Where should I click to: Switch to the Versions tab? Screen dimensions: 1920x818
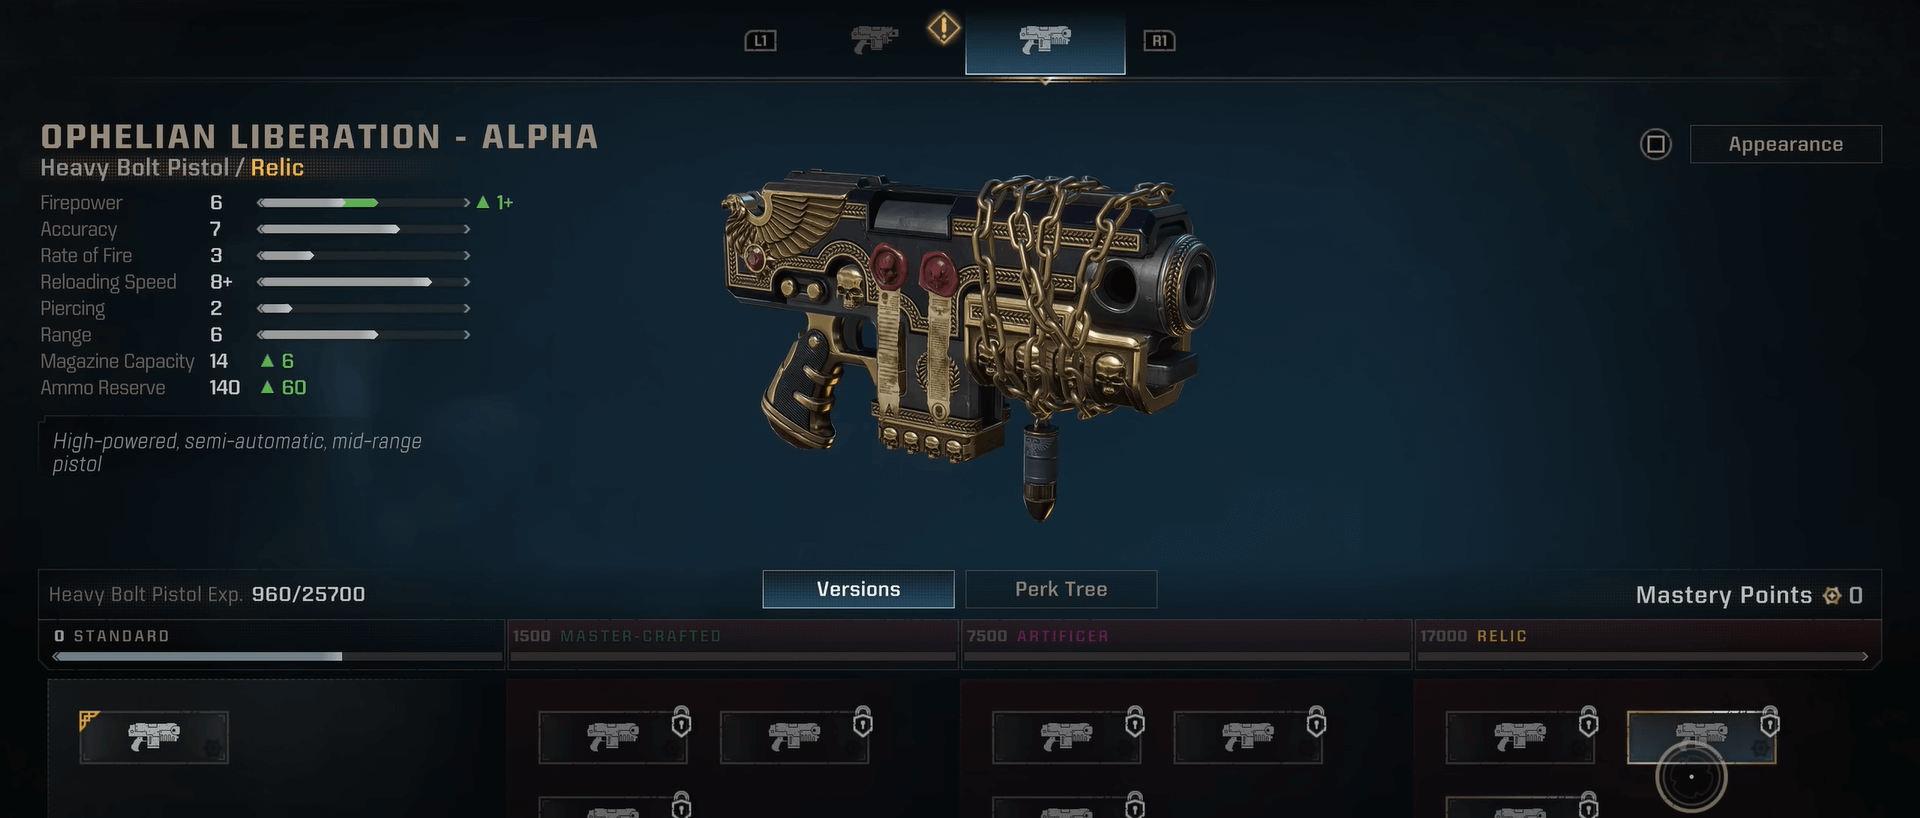tap(858, 589)
